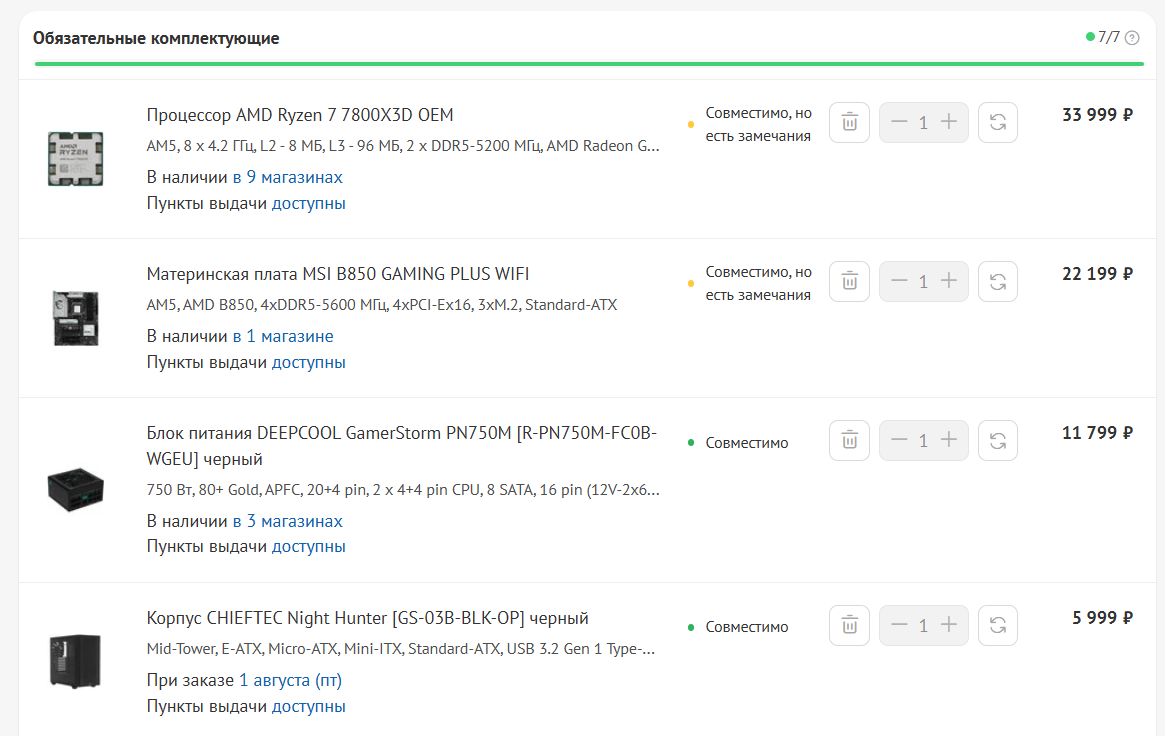
Task: Open the help icon next to 7/7
Action: [x=1132, y=38]
